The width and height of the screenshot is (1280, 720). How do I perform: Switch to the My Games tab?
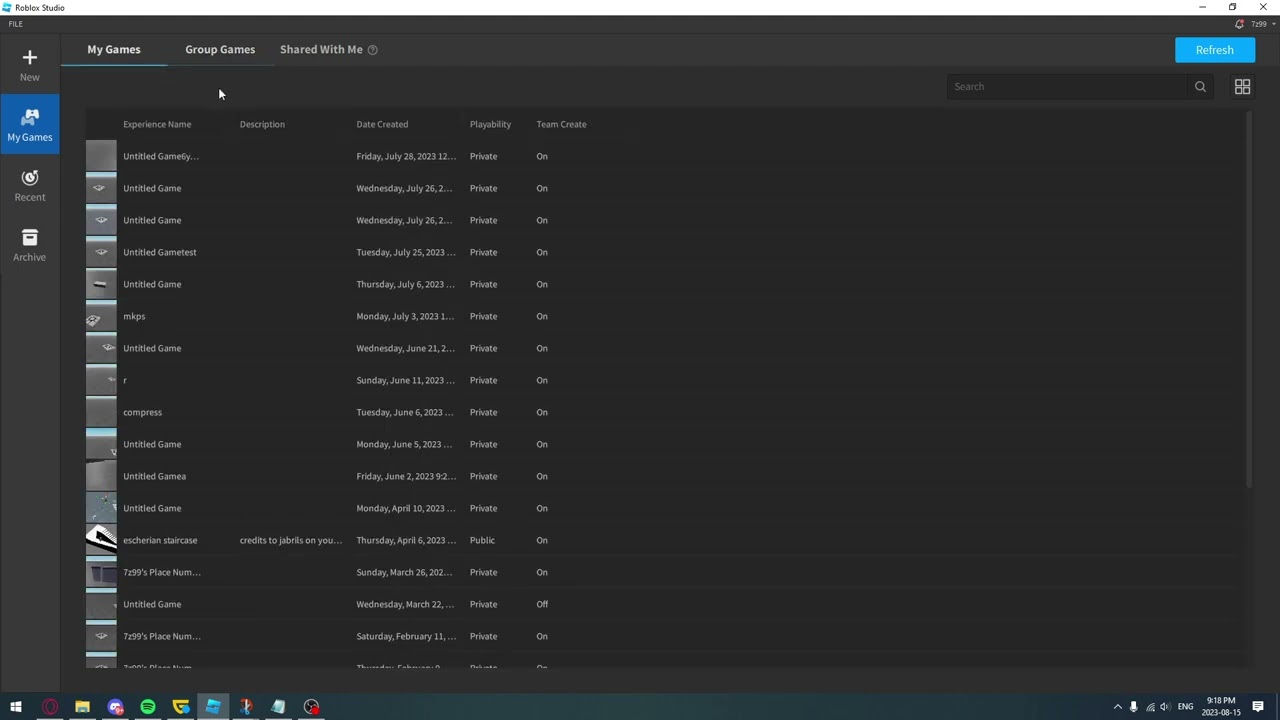114,50
